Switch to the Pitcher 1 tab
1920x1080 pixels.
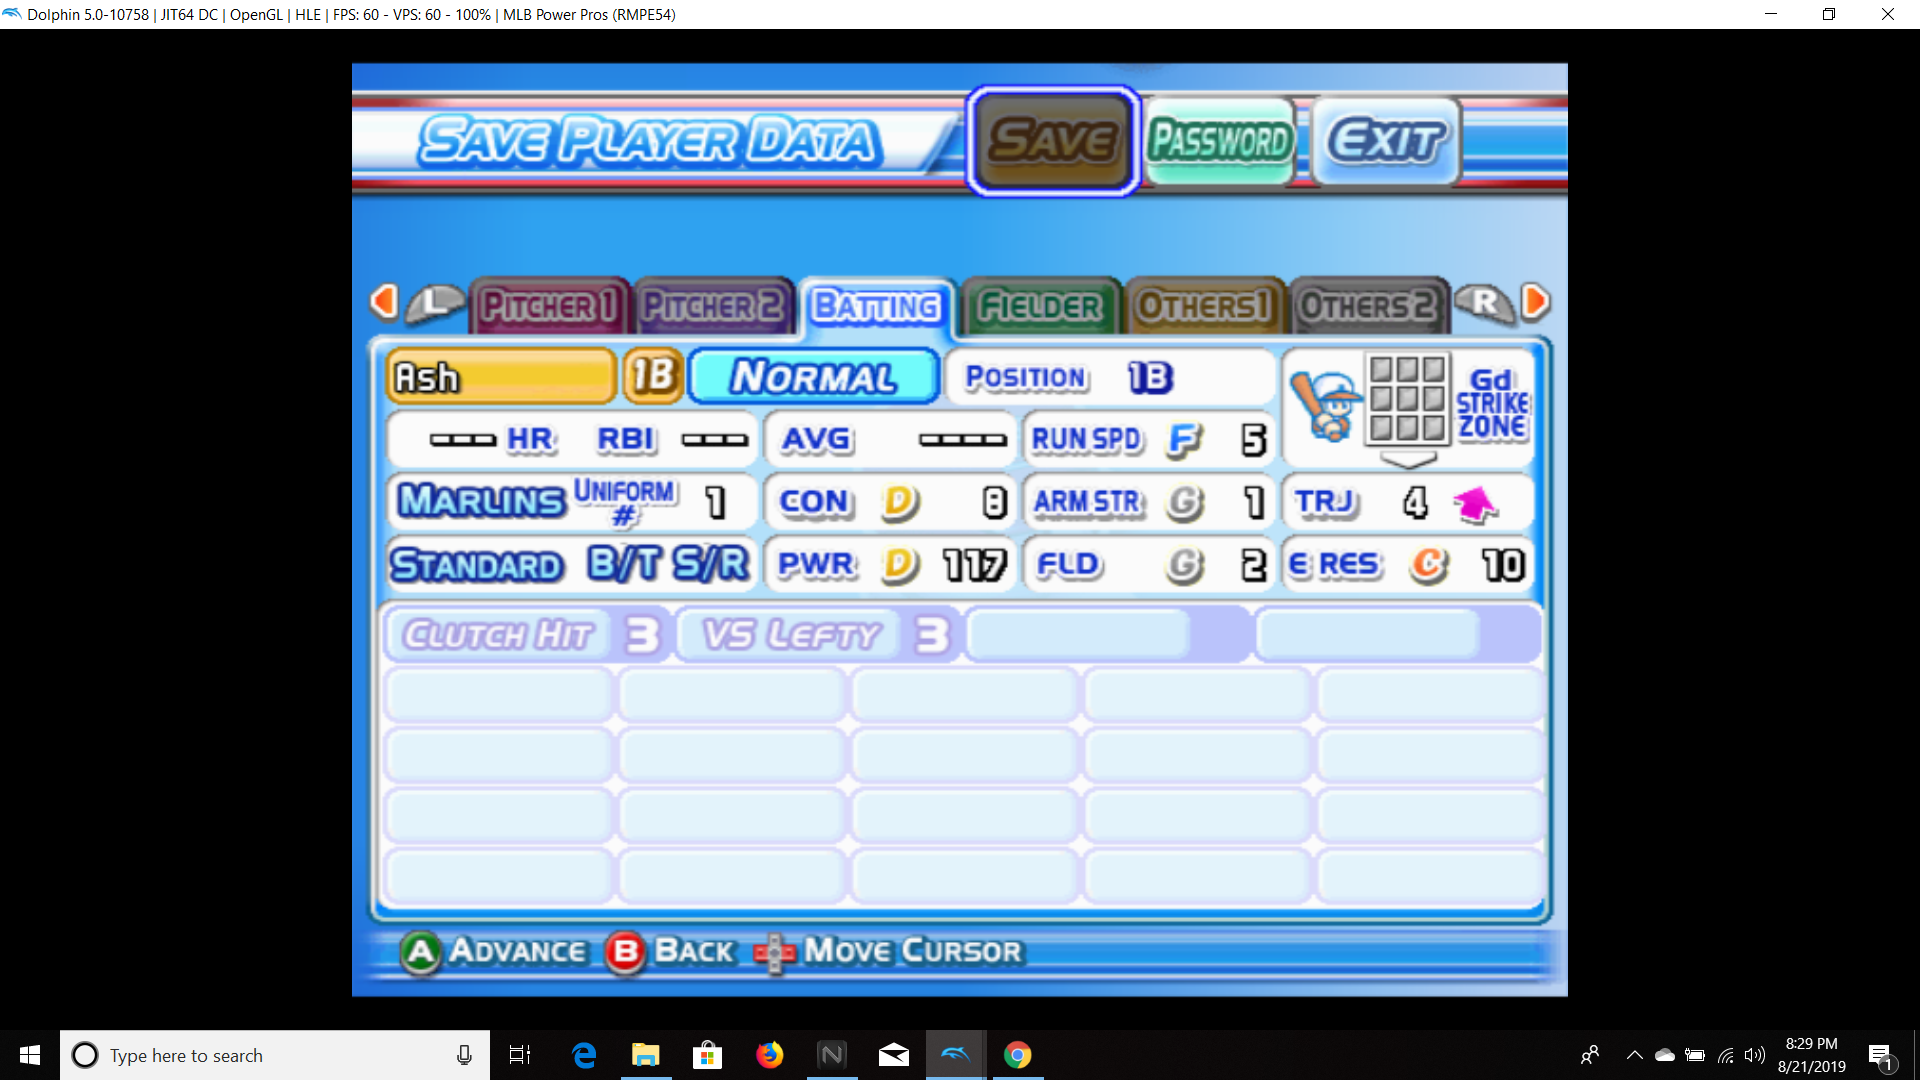tap(549, 306)
